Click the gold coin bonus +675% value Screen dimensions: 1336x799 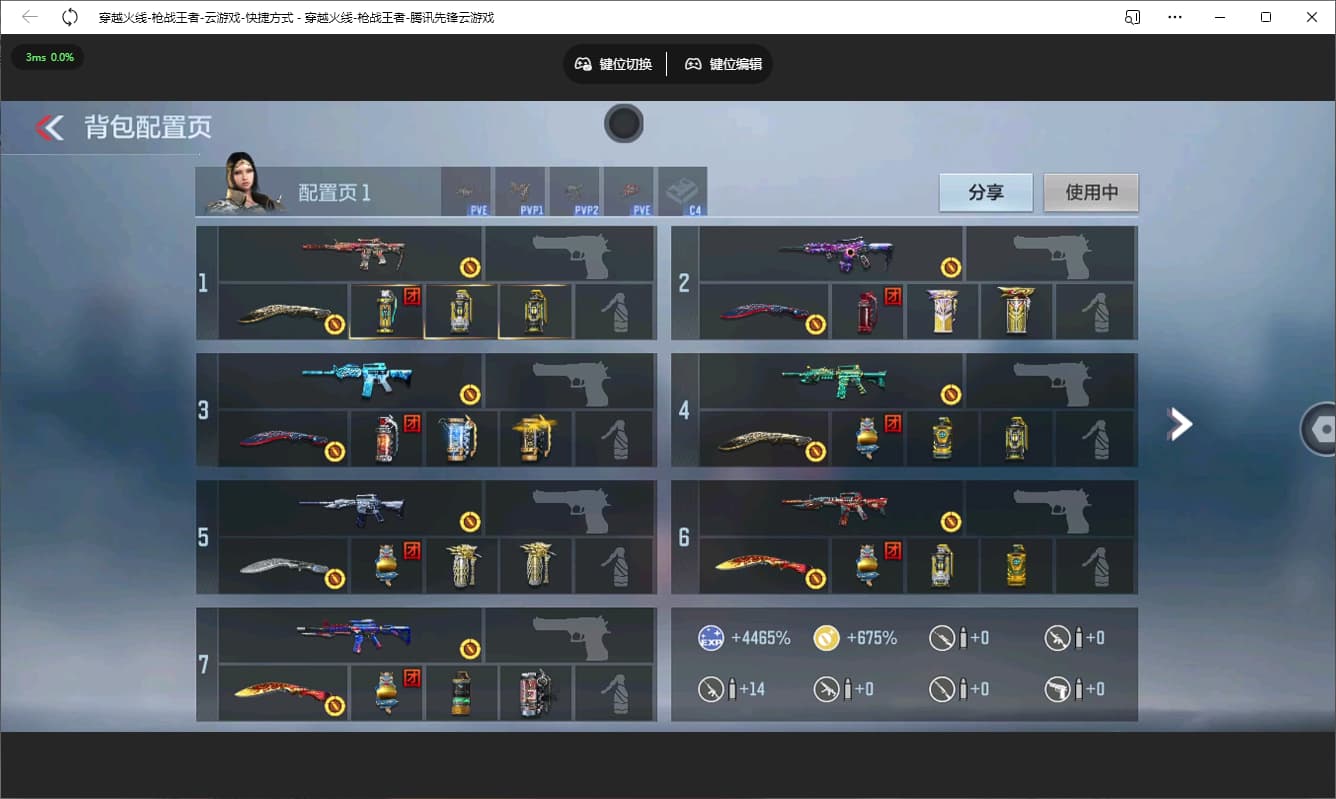(x=872, y=638)
